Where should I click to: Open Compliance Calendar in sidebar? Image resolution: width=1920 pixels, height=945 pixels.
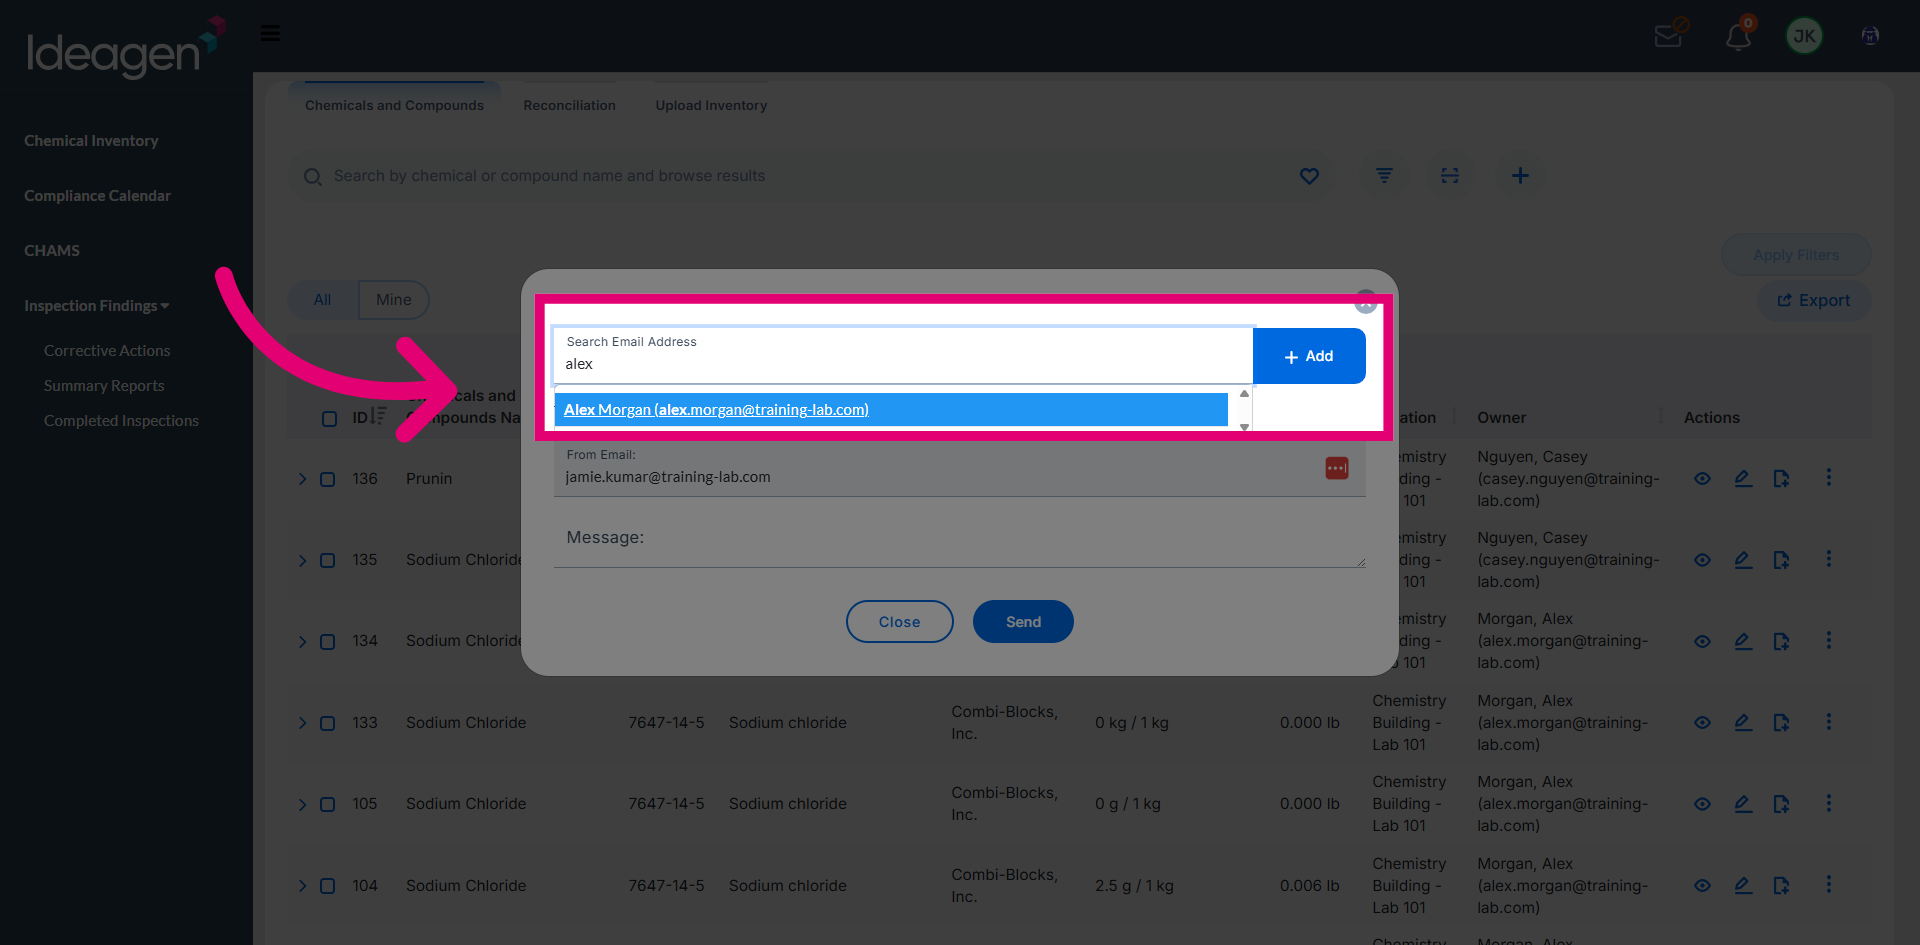click(97, 196)
